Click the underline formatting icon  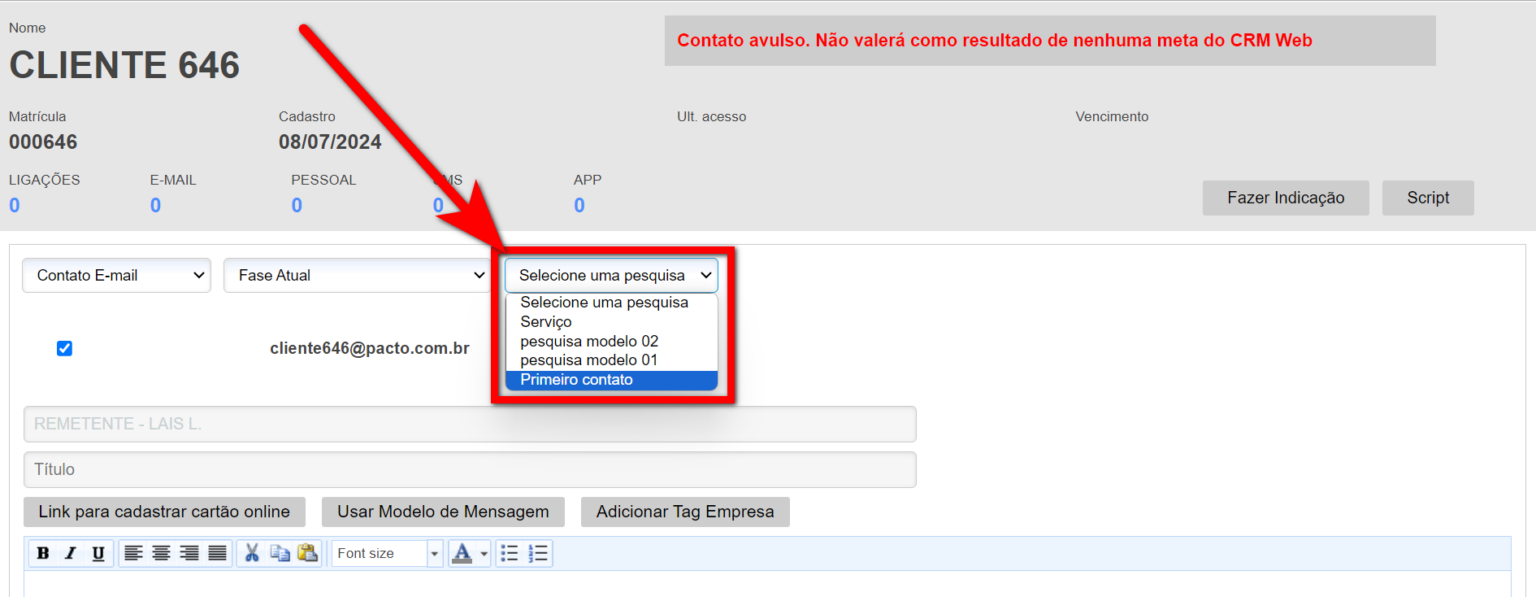(x=98, y=553)
